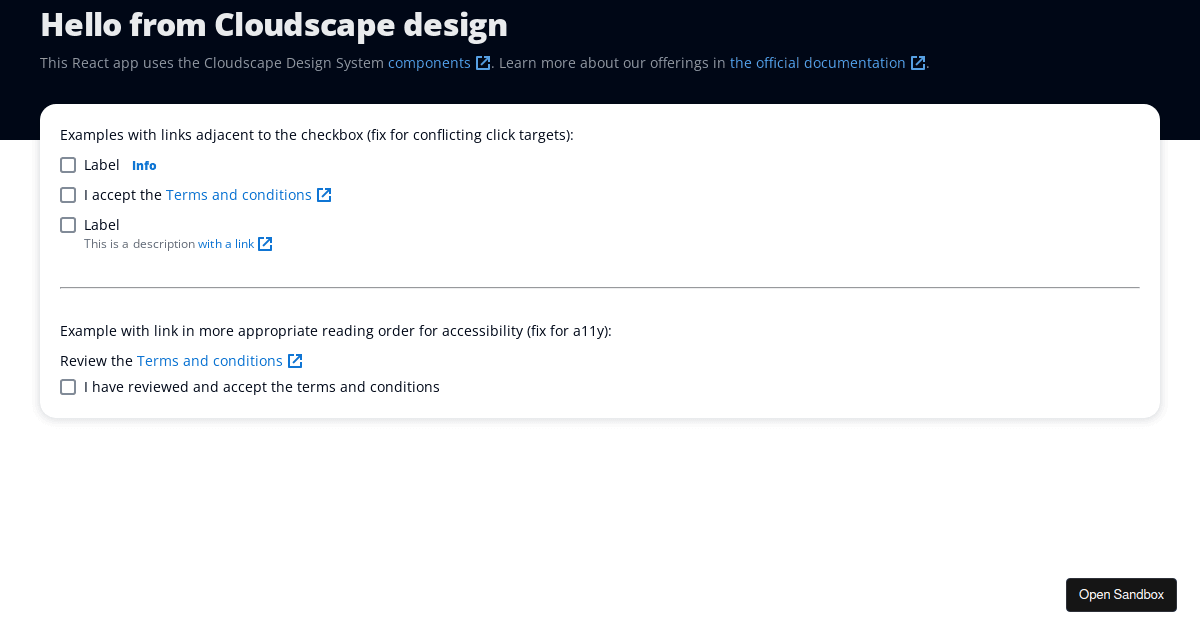Click external icon beside 'Review the' Terms link
Image resolution: width=1200 pixels, height=630 pixels.
(x=295, y=361)
